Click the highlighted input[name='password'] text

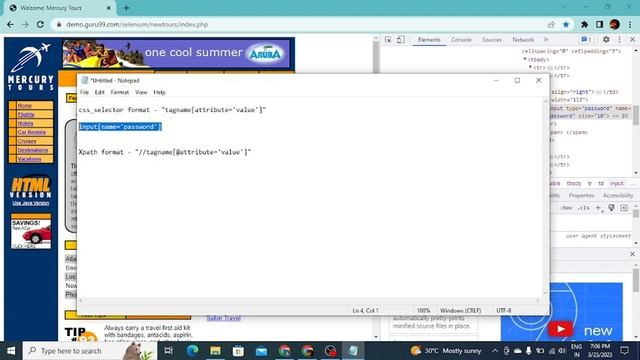[120, 127]
